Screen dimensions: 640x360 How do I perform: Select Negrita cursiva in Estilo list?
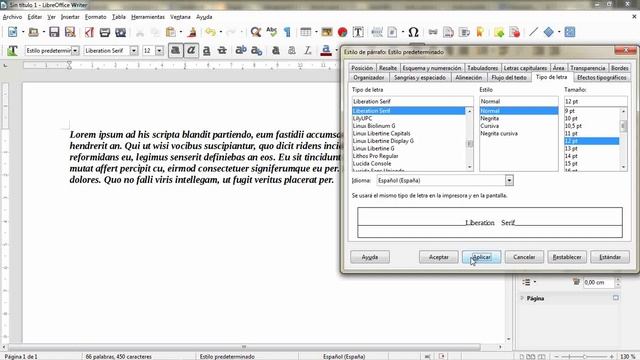point(499,133)
